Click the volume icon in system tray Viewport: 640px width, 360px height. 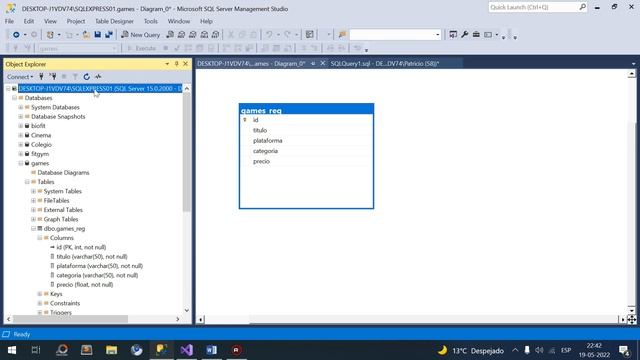tap(539, 350)
